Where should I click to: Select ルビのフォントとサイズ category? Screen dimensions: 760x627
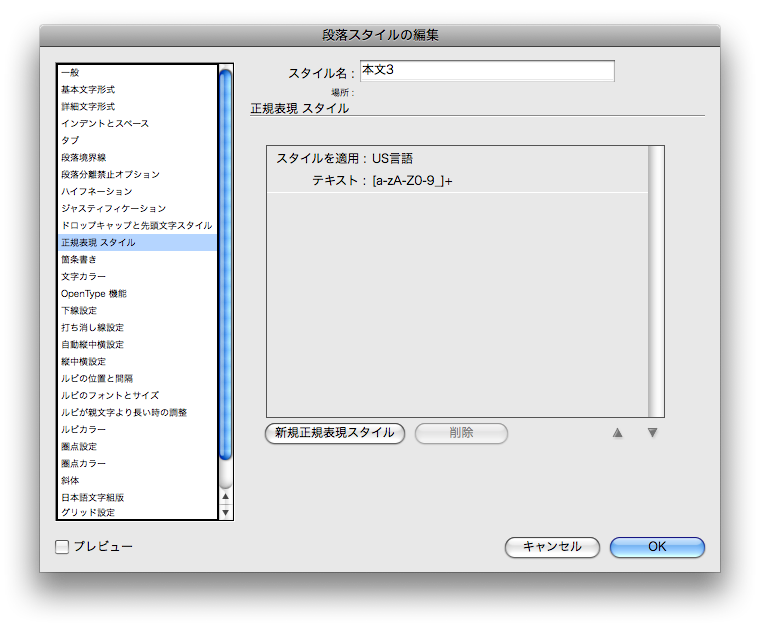pyautogui.click(x=138, y=395)
